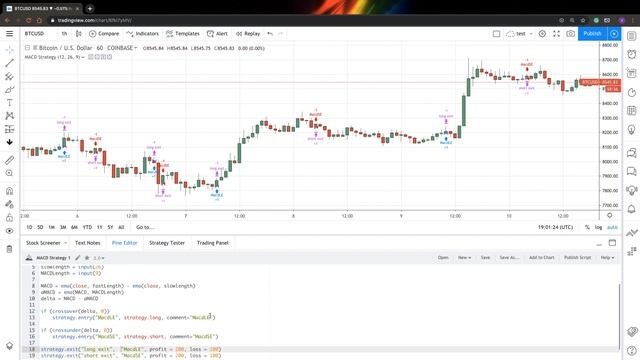Open the watchlist panel icon
640x360 pixels.
pos(631,36)
